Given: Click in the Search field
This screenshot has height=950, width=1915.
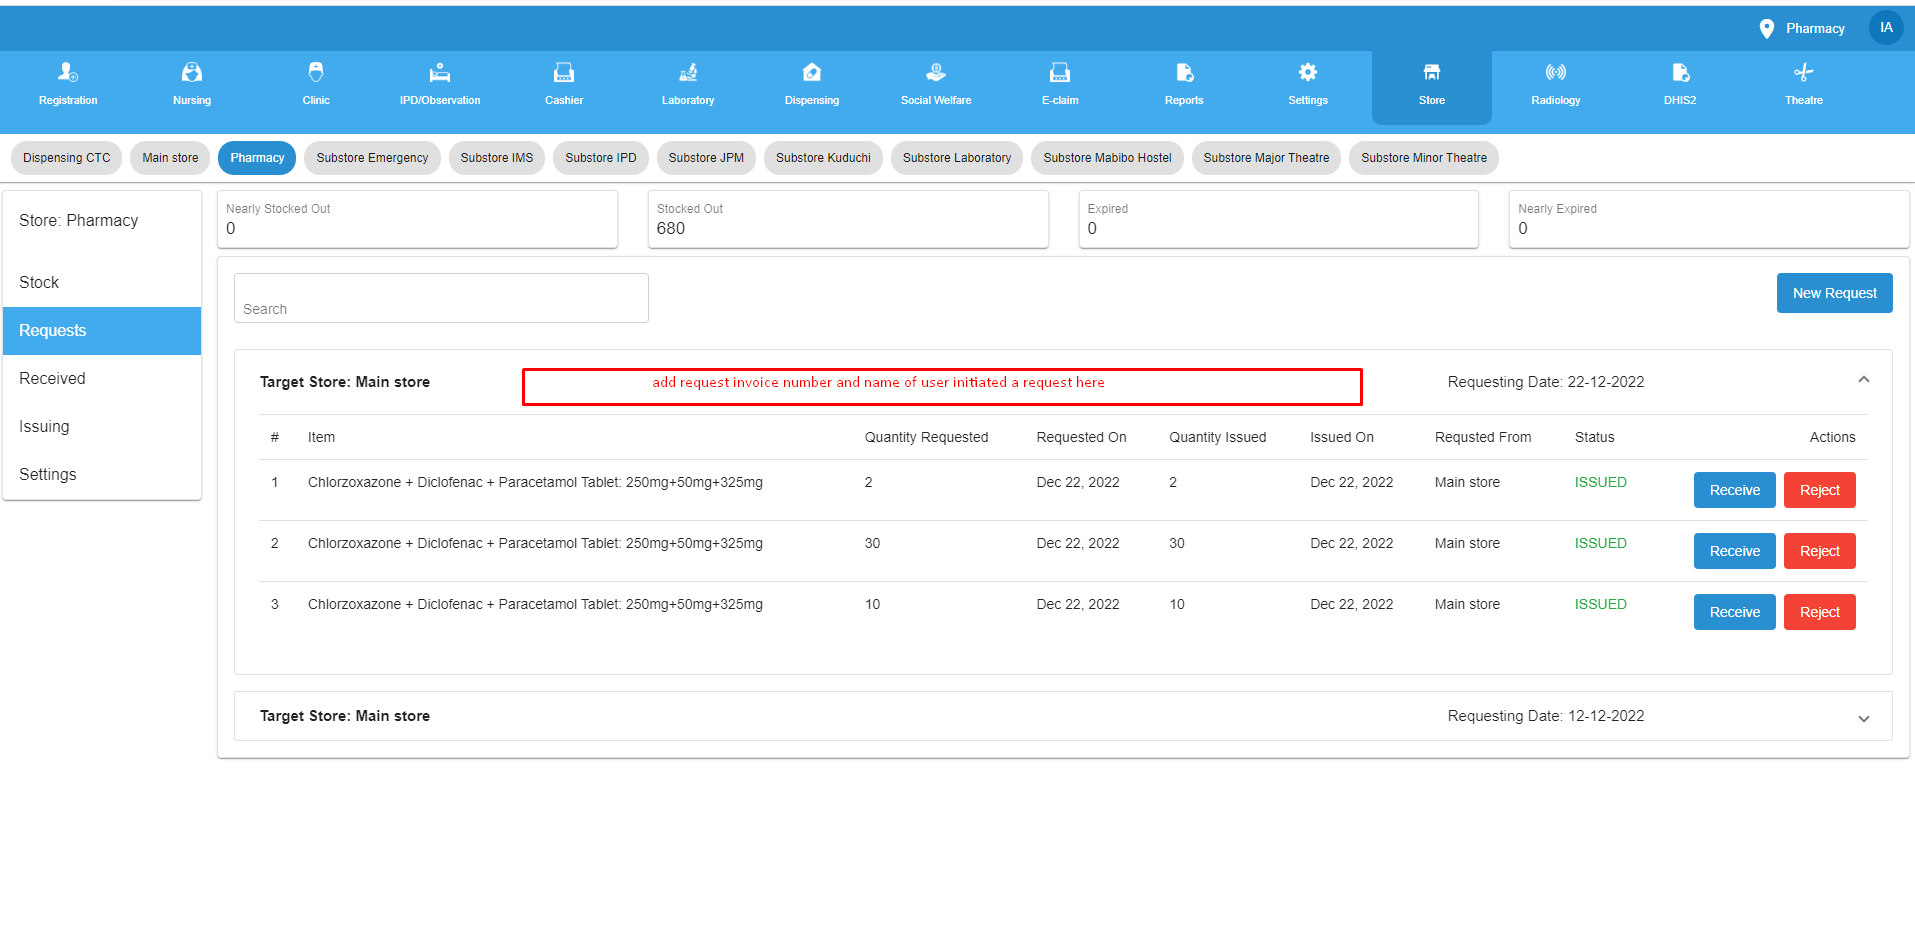Looking at the screenshot, I should pyautogui.click(x=440, y=298).
